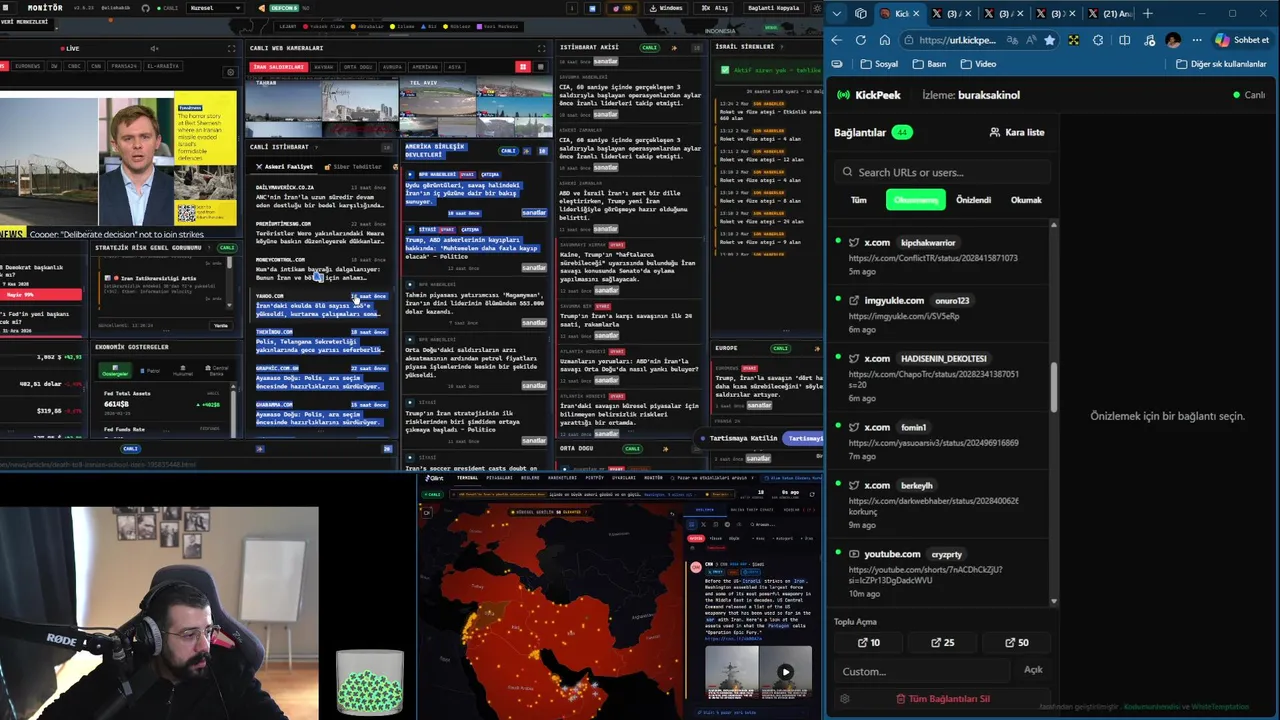Open the translate page icon in the address bar

[x=1013, y=40]
